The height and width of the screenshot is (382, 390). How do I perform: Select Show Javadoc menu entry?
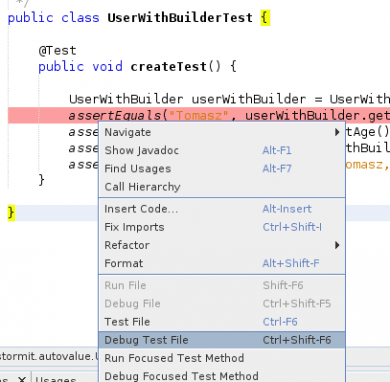[222, 150]
